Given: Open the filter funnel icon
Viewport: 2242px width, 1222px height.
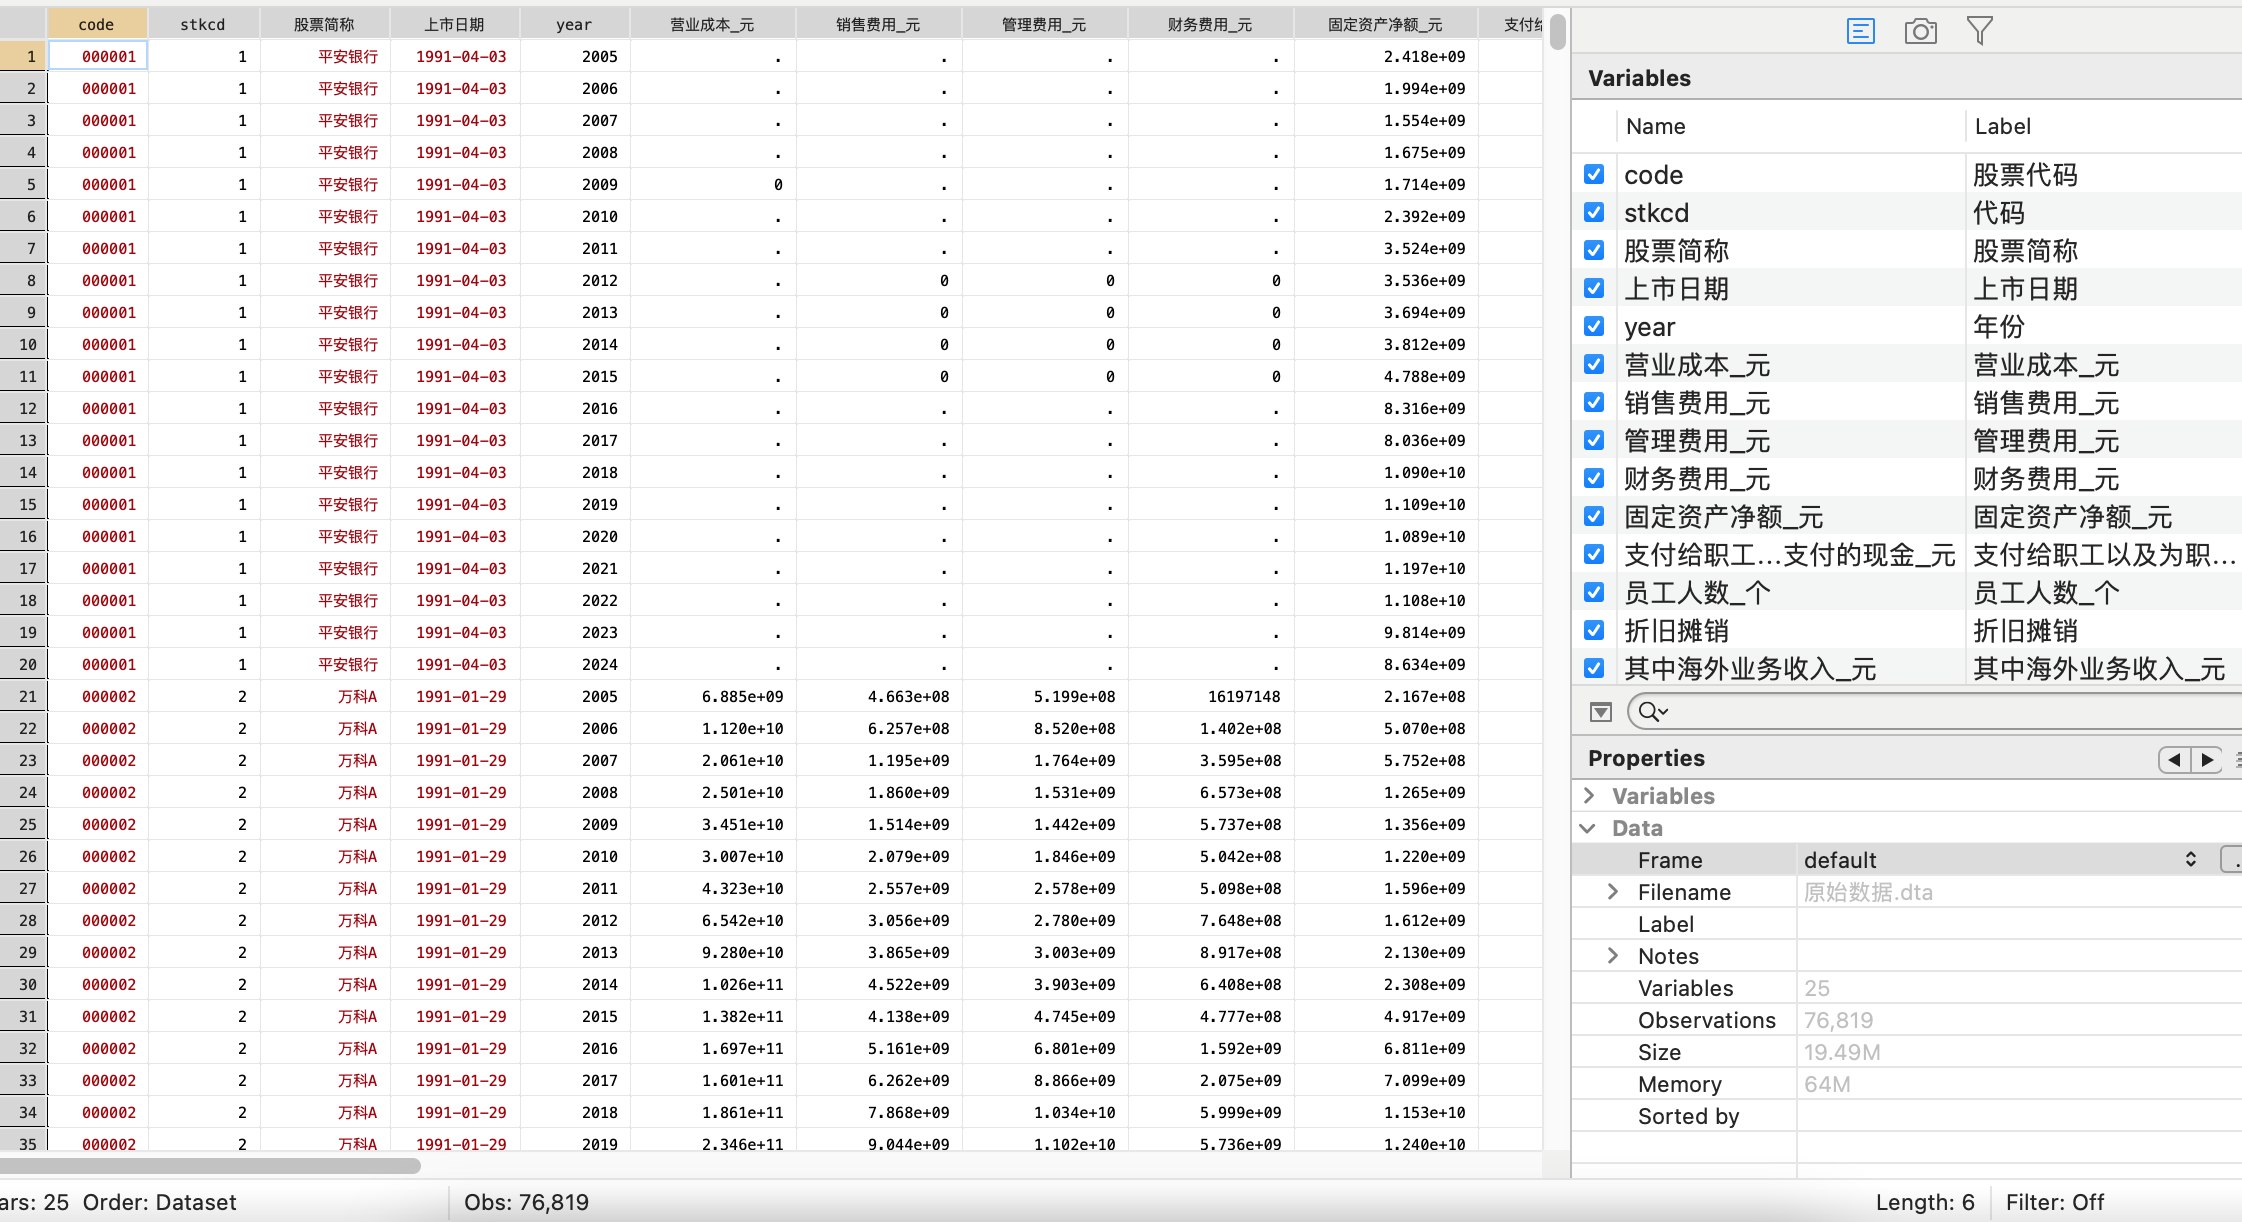Looking at the screenshot, I should click(x=1979, y=31).
